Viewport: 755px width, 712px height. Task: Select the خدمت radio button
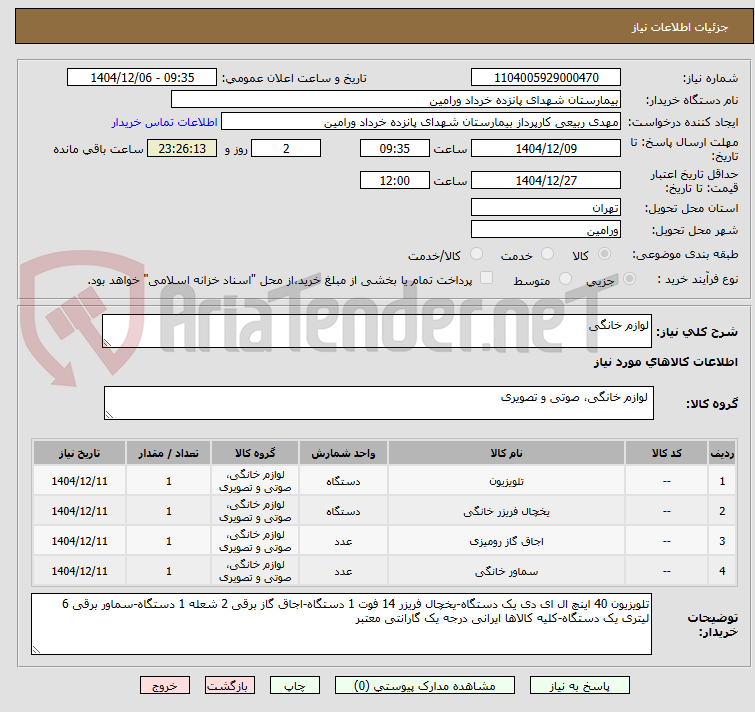tap(547, 254)
